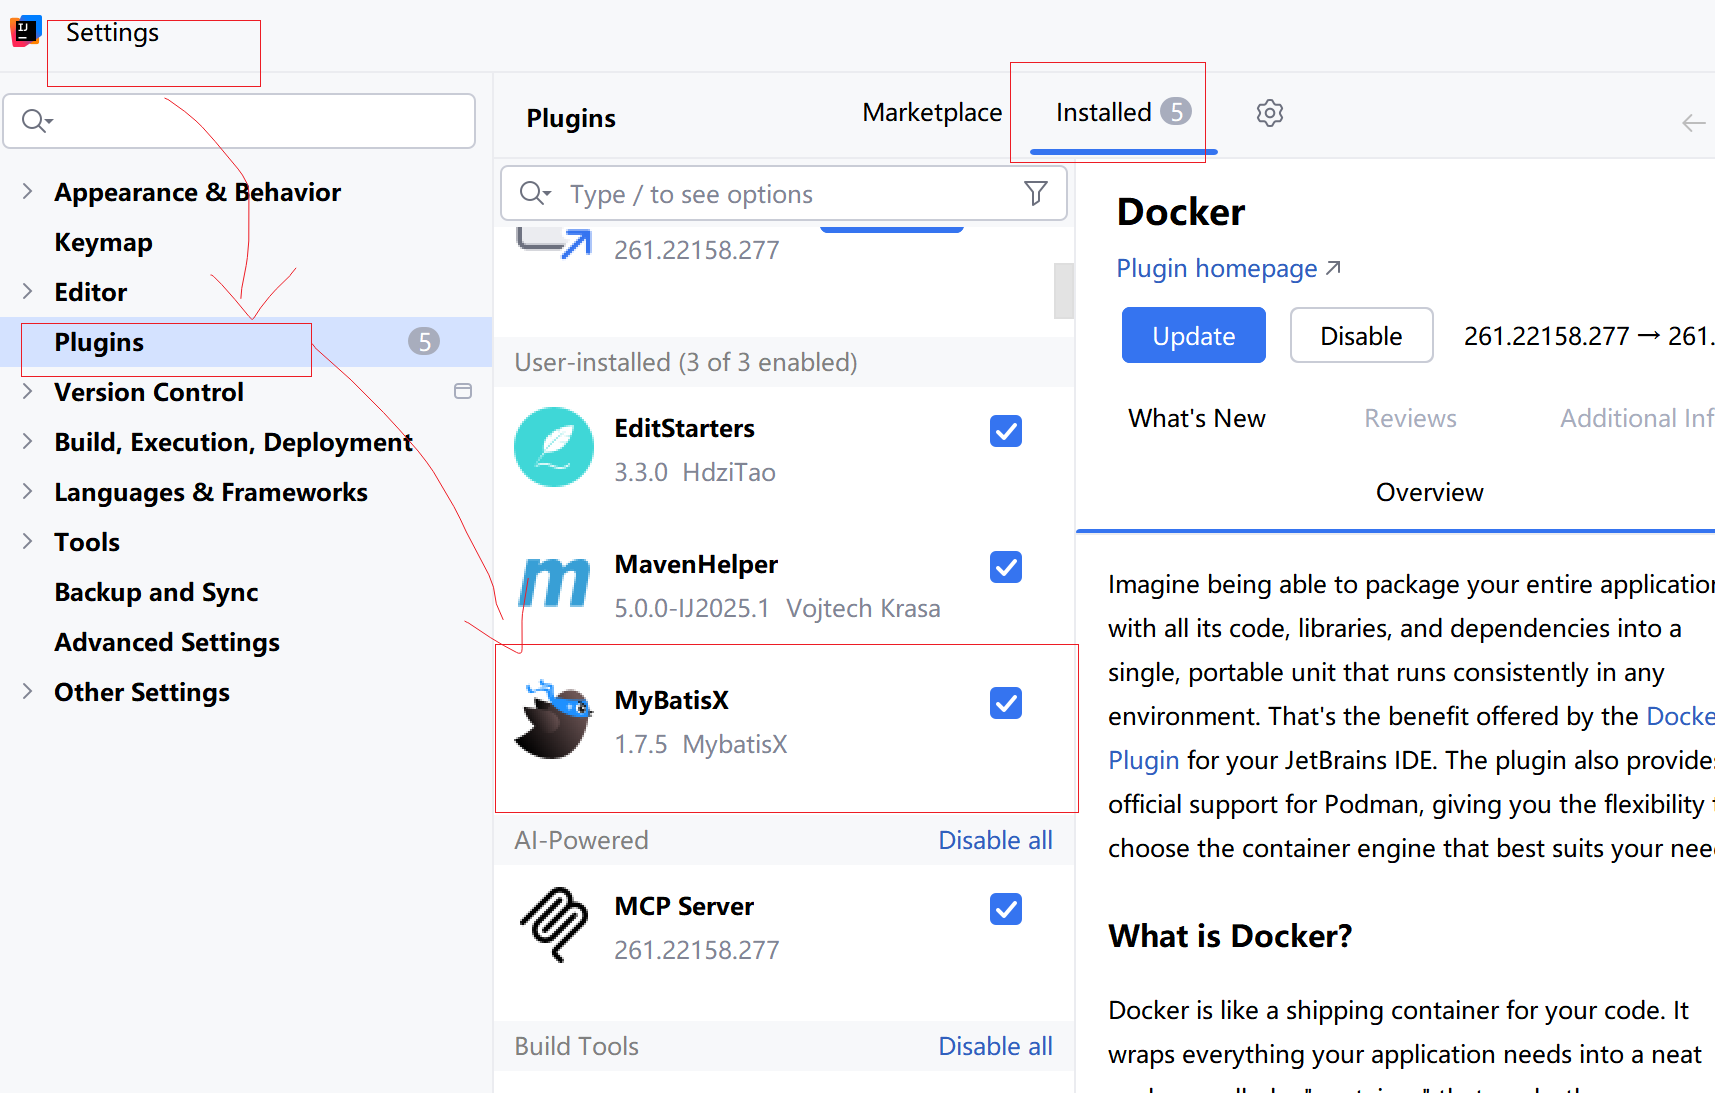The height and width of the screenshot is (1093, 1715).
Task: Open the Additional Info tab
Action: click(x=1637, y=418)
